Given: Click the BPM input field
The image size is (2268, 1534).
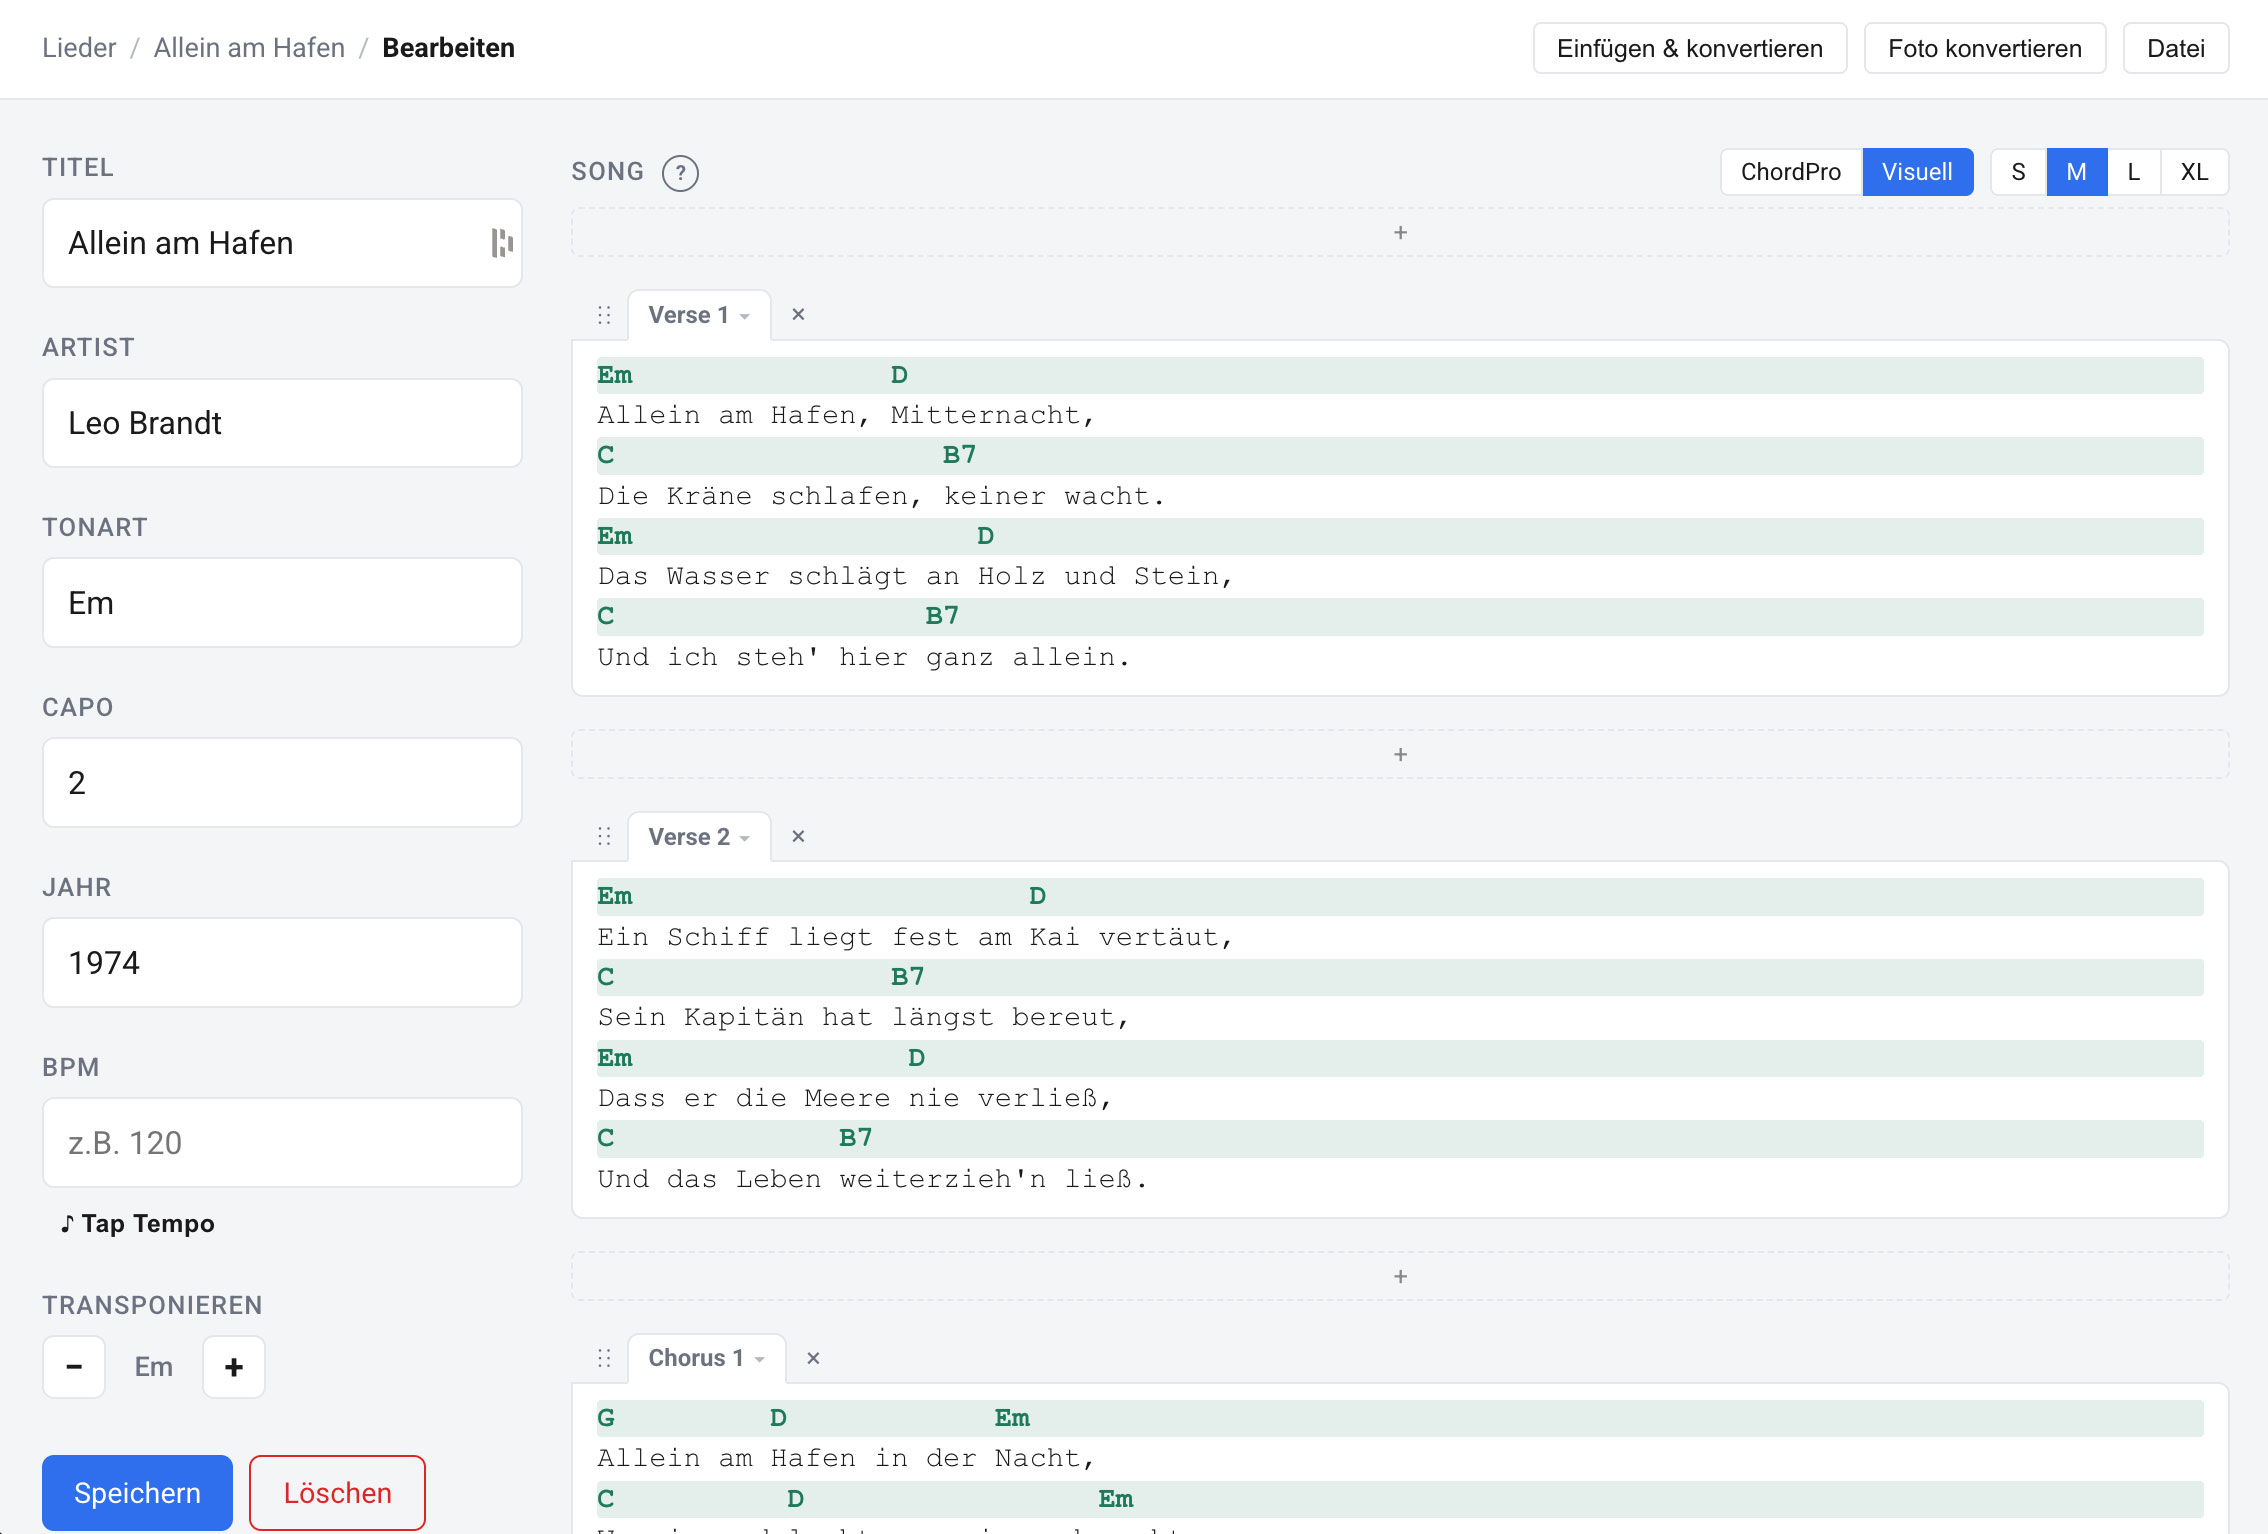Looking at the screenshot, I should point(282,1142).
